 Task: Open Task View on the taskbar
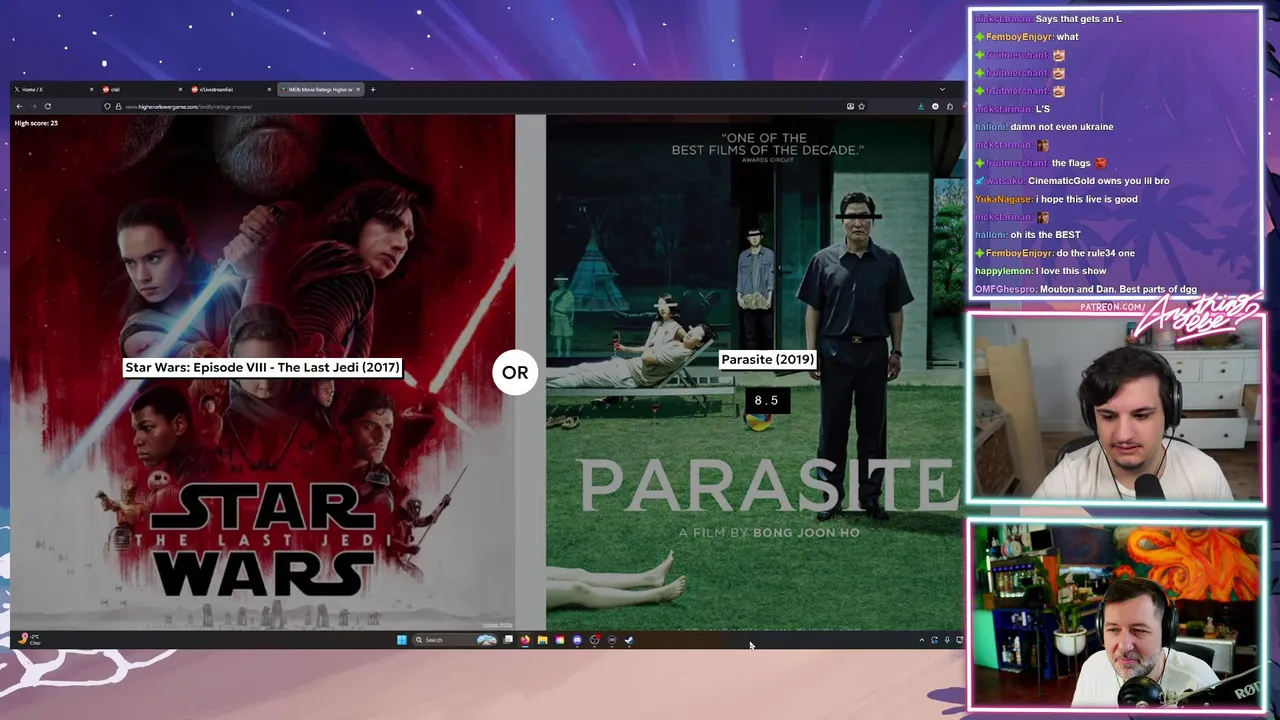(x=508, y=640)
